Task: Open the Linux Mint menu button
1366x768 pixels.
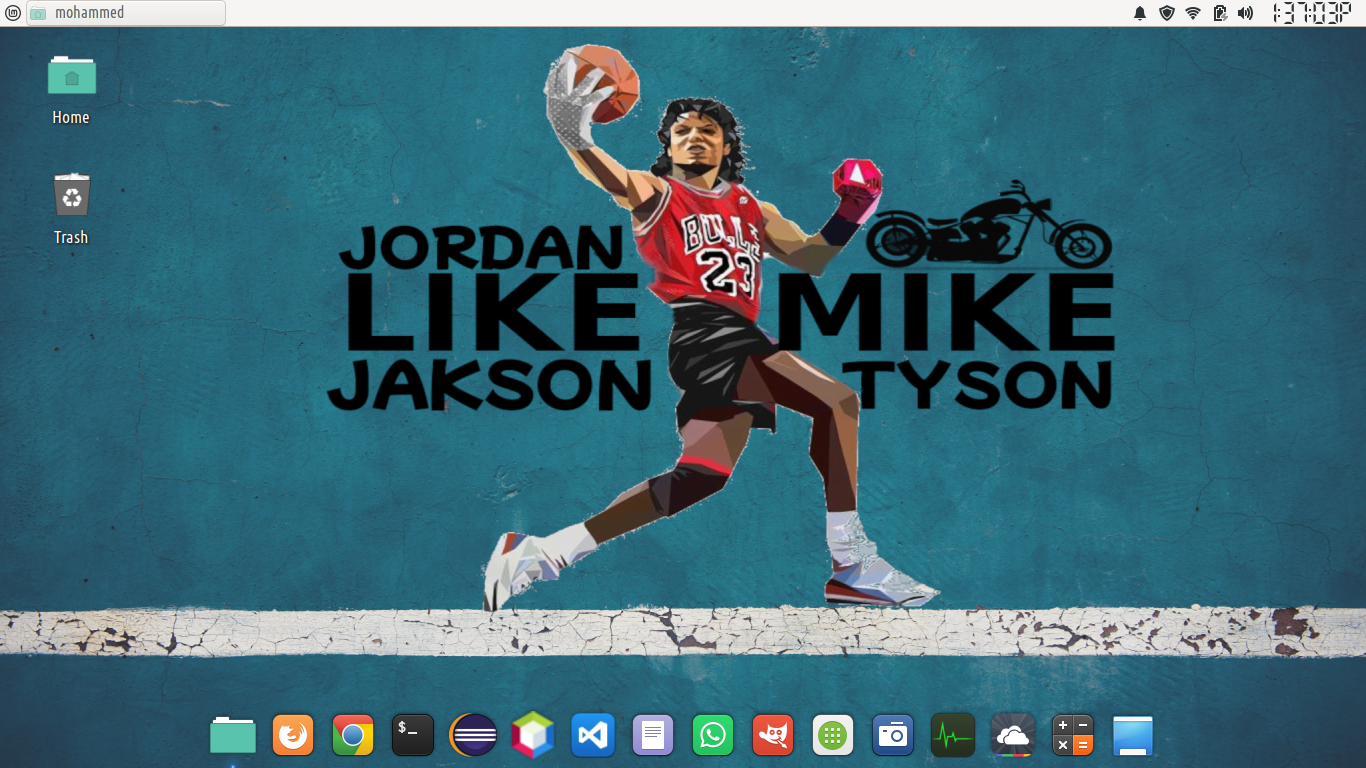Action: pyautogui.click(x=12, y=13)
